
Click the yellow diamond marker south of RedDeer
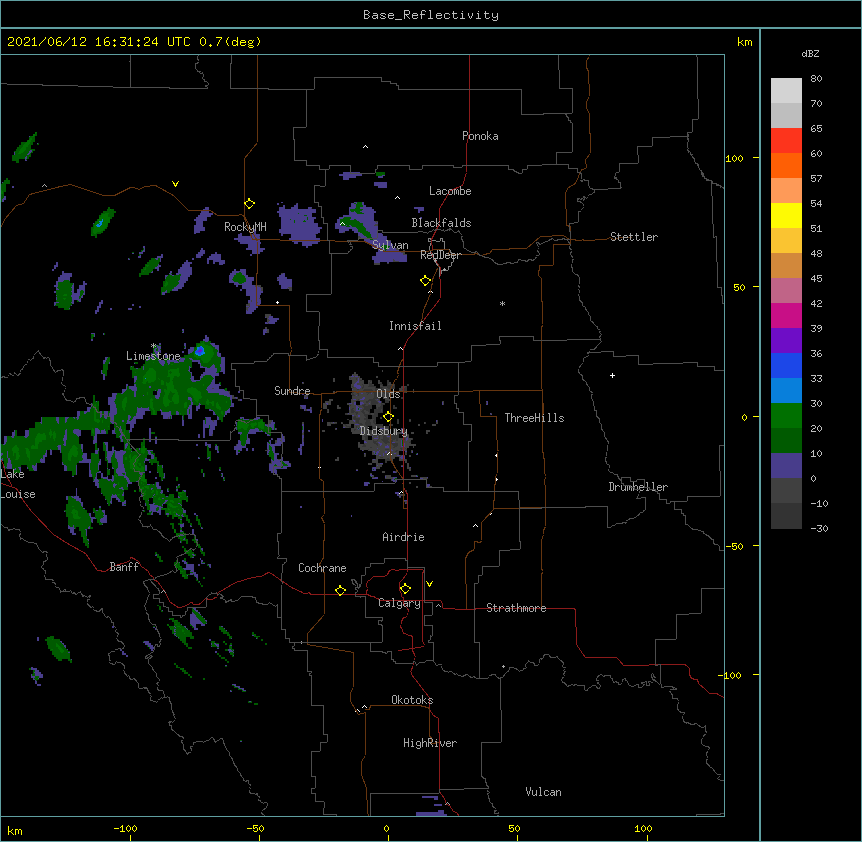click(x=425, y=281)
